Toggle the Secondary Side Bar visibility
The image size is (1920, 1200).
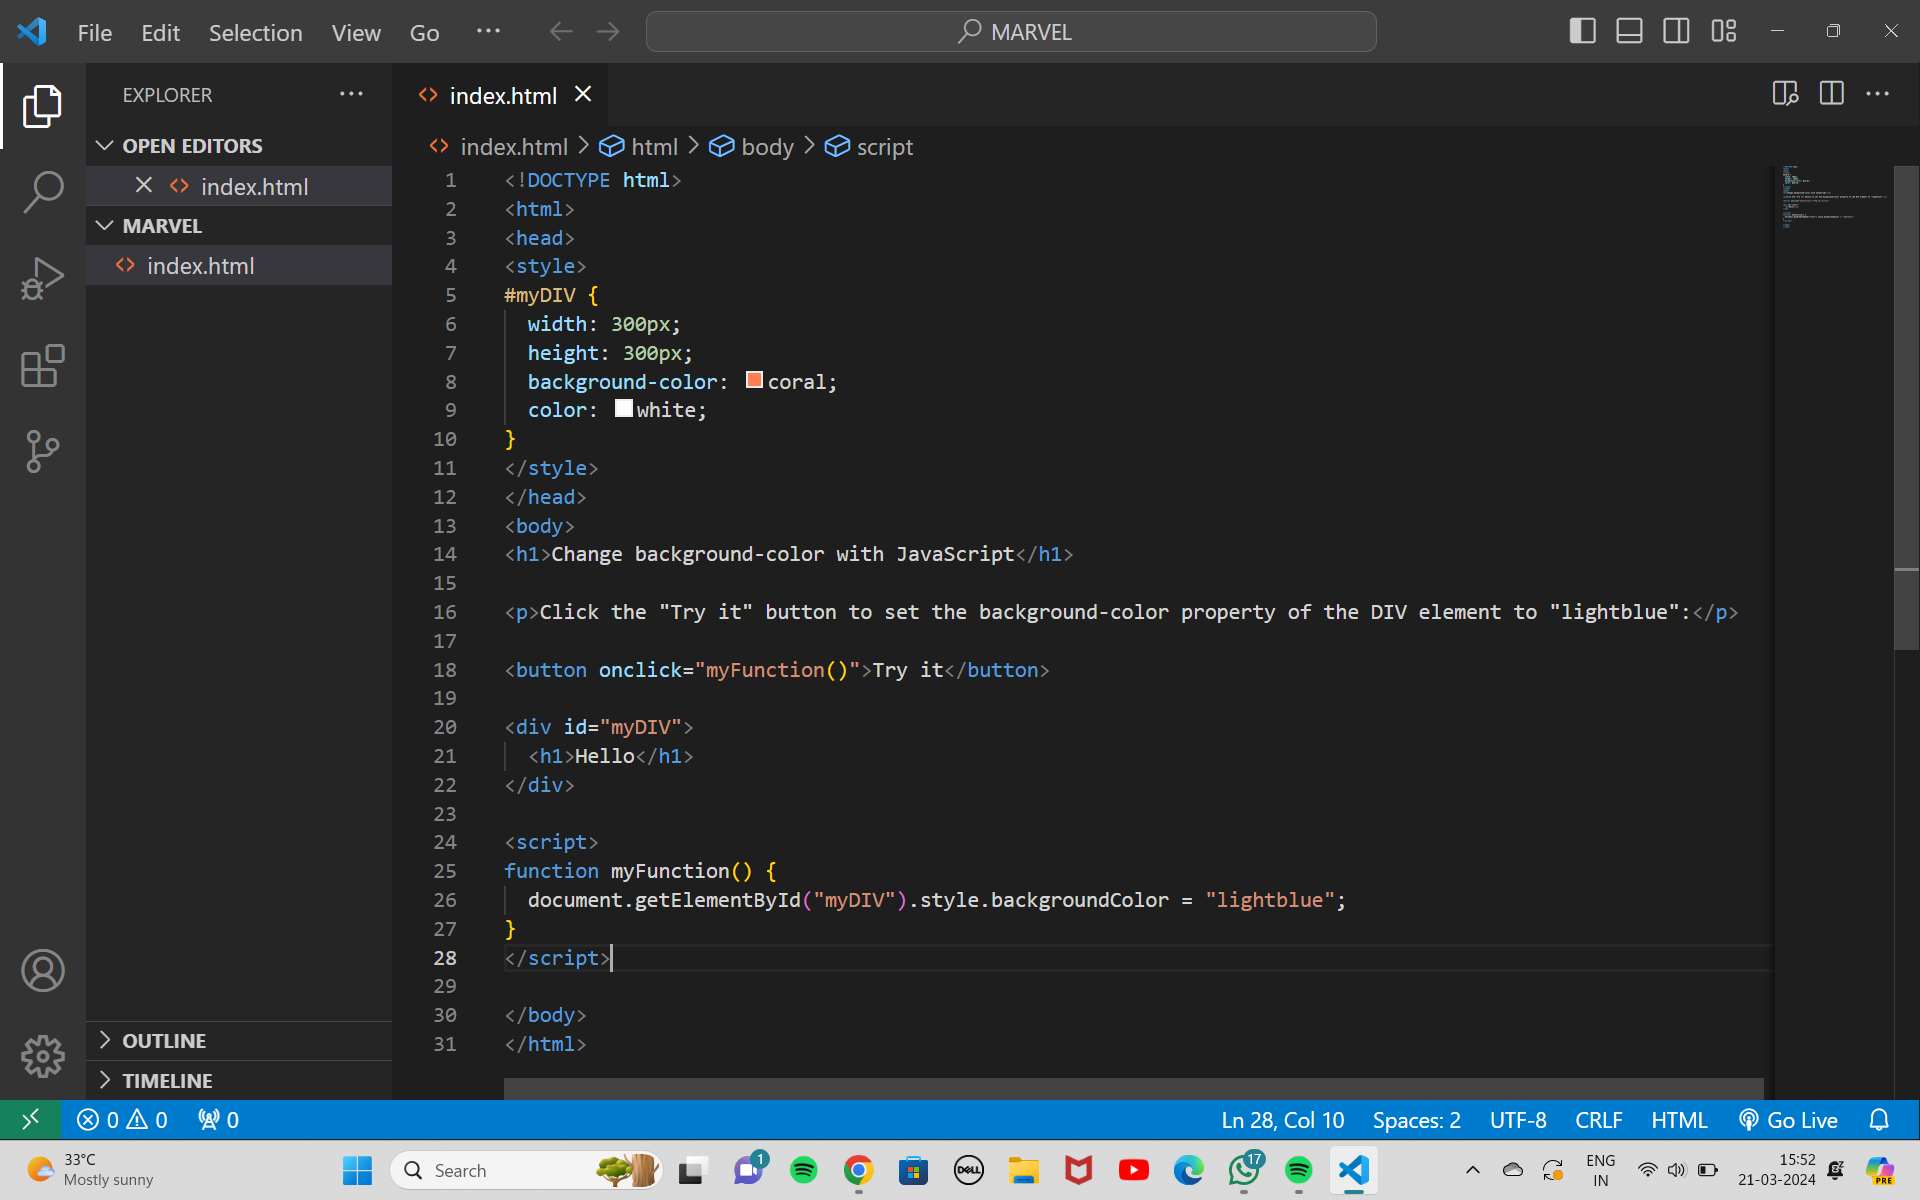tap(1677, 31)
